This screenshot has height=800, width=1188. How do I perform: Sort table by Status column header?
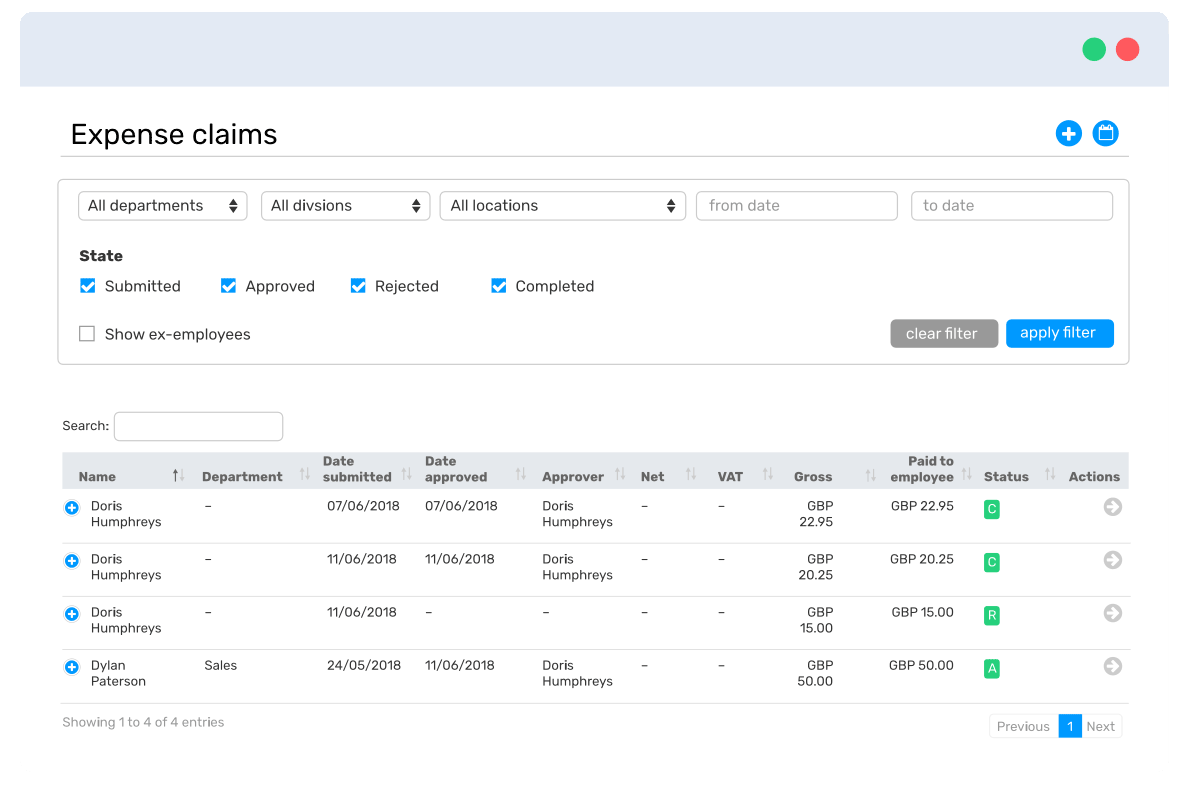1006,477
